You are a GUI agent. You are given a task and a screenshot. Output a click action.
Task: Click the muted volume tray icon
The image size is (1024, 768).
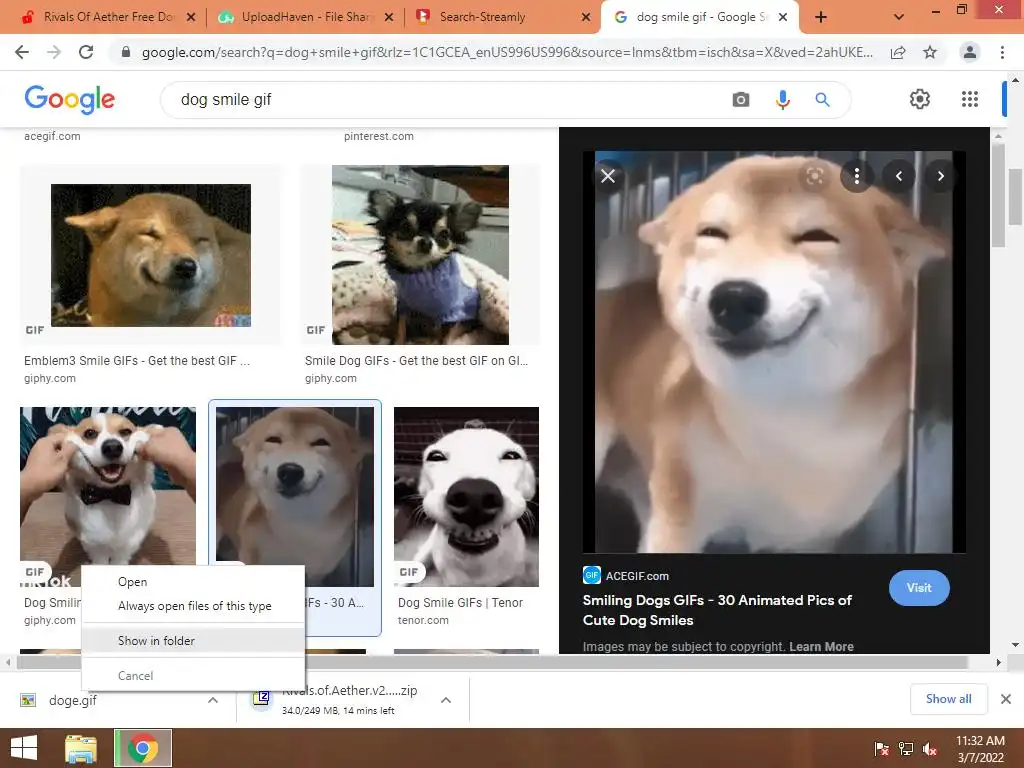(x=930, y=749)
